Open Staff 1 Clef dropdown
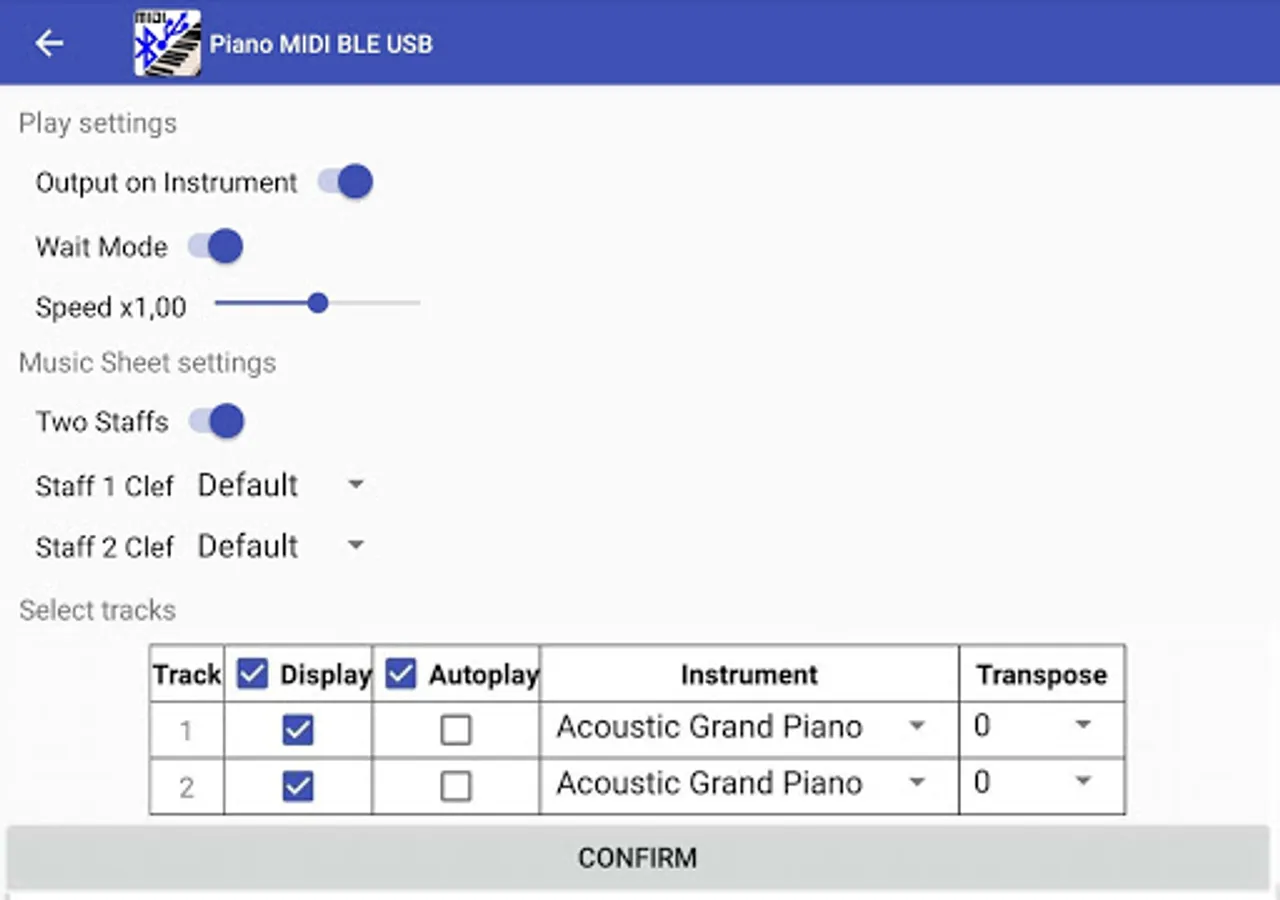The width and height of the screenshot is (1280, 900). coord(280,486)
